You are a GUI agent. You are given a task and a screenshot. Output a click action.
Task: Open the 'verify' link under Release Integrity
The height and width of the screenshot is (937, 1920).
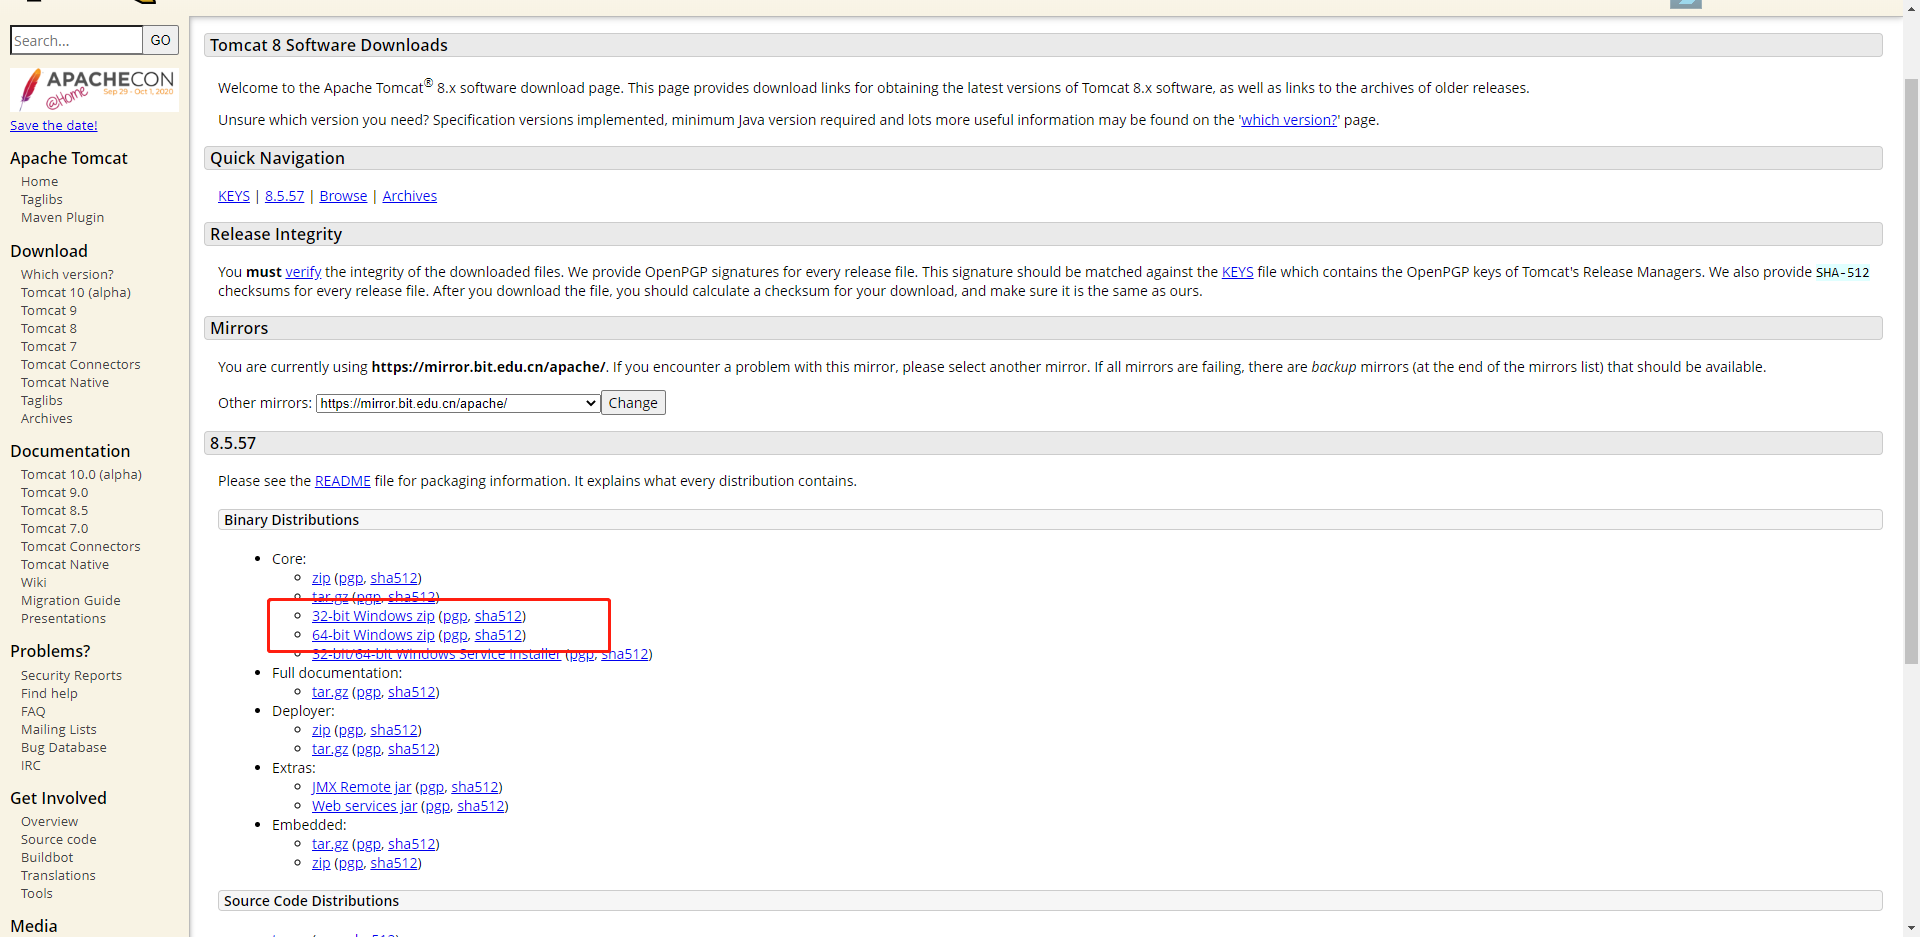coord(303,272)
